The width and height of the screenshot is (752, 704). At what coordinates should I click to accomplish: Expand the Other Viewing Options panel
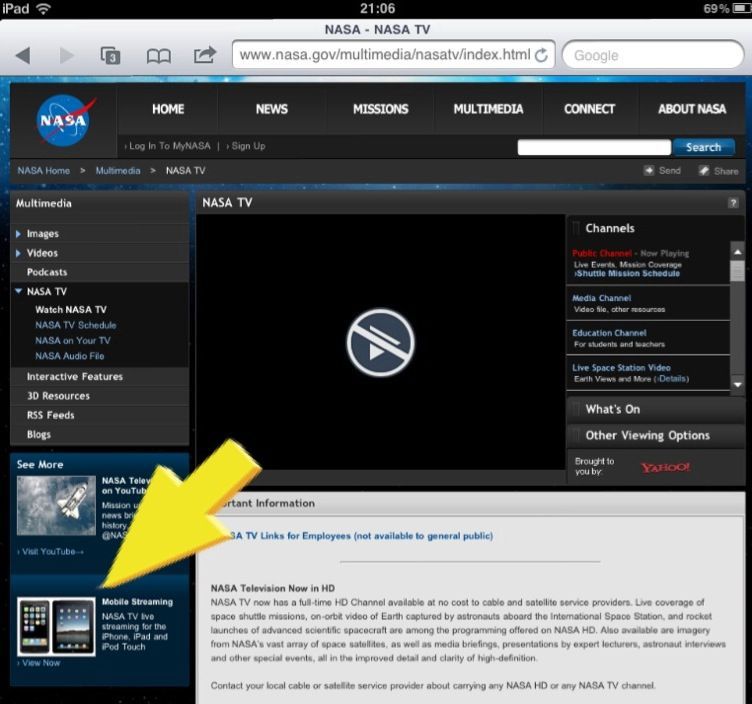[x=656, y=435]
